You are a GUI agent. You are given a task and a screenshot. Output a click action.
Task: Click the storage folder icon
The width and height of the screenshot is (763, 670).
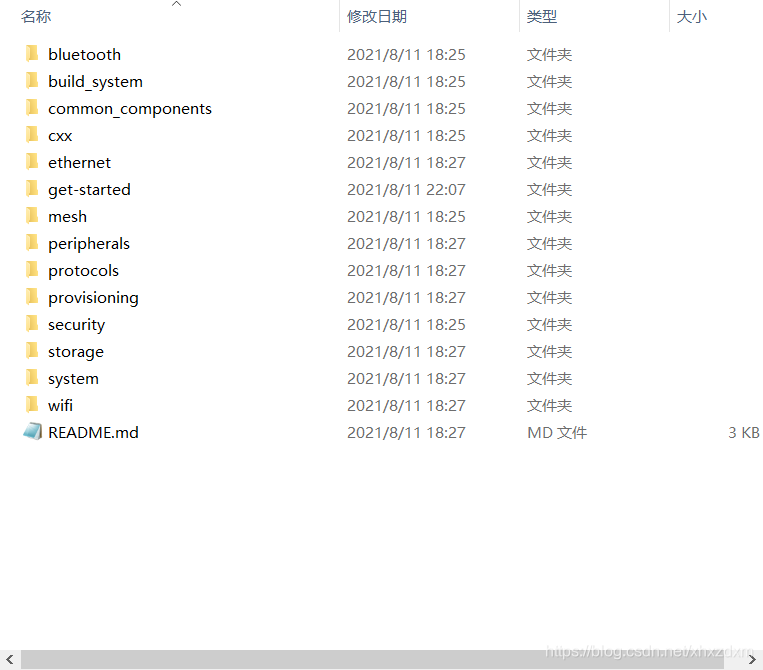click(x=32, y=351)
